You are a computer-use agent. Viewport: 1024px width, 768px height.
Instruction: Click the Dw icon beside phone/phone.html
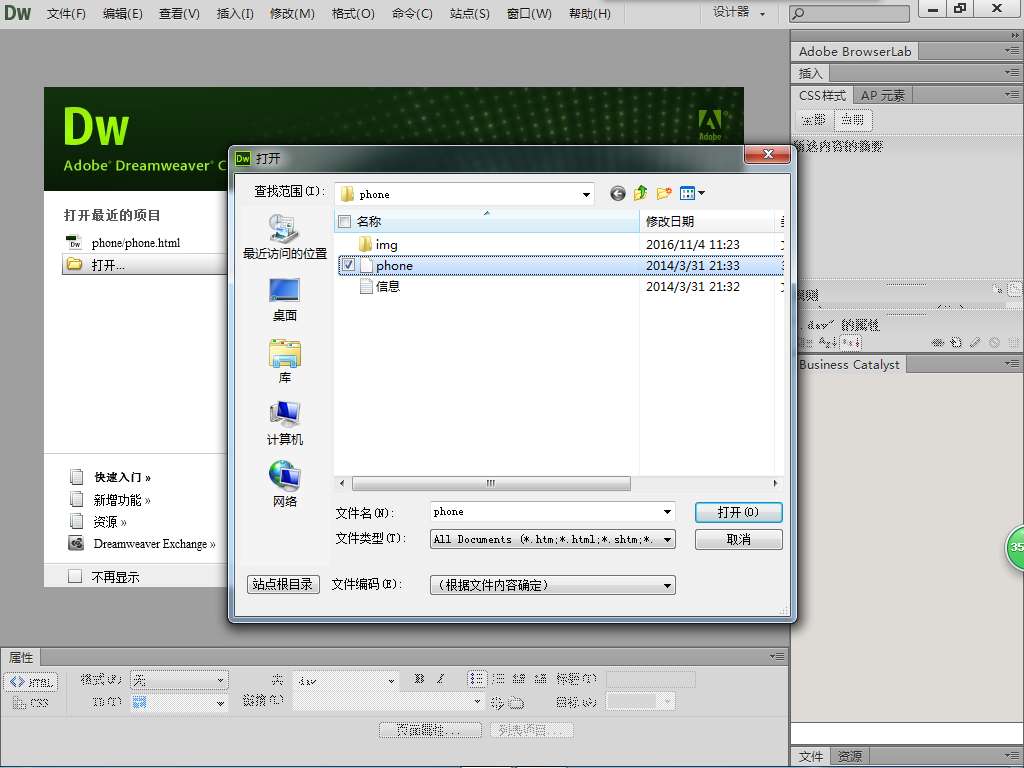click(x=74, y=242)
